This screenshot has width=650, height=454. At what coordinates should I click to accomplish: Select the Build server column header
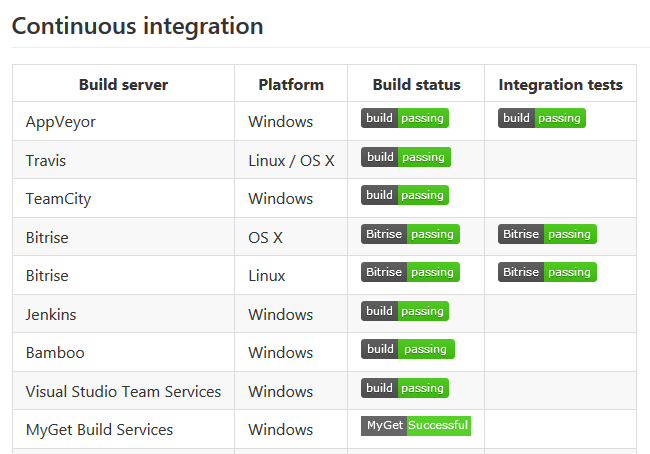click(x=124, y=85)
